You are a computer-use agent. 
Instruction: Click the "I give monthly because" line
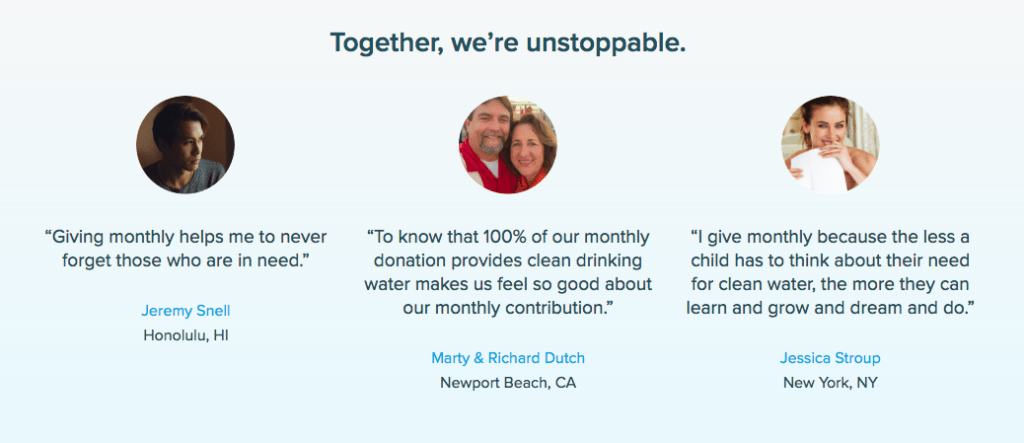830,237
